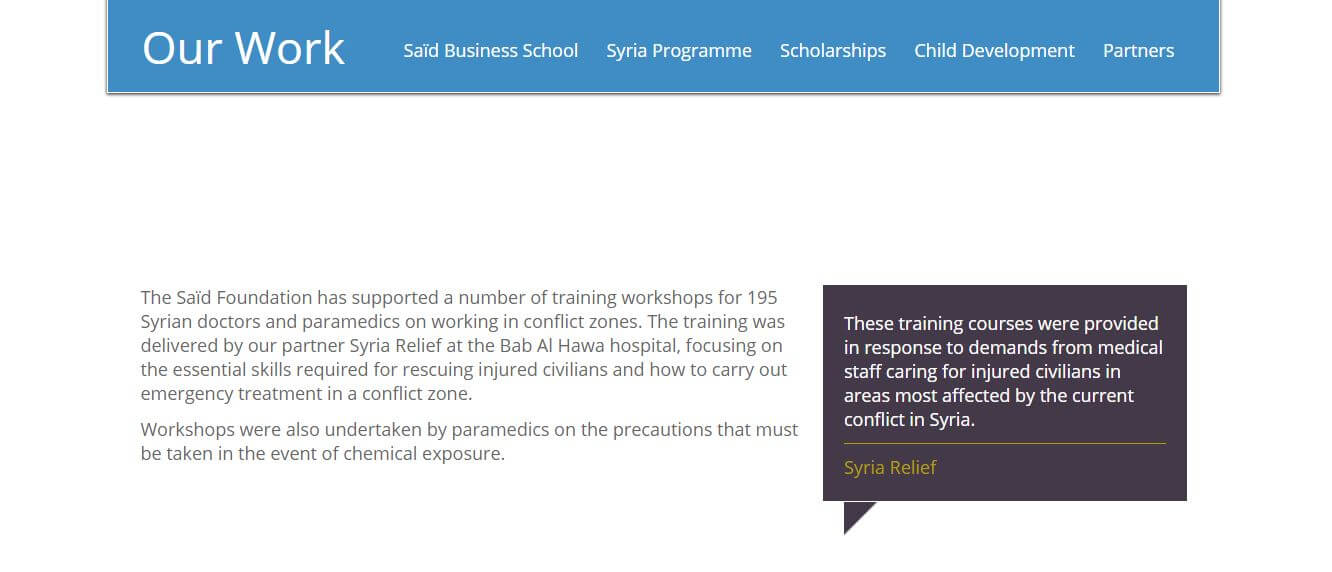Viewport: 1332px width, 572px height.
Task: Go to the Syria Programme section
Action: [679, 50]
